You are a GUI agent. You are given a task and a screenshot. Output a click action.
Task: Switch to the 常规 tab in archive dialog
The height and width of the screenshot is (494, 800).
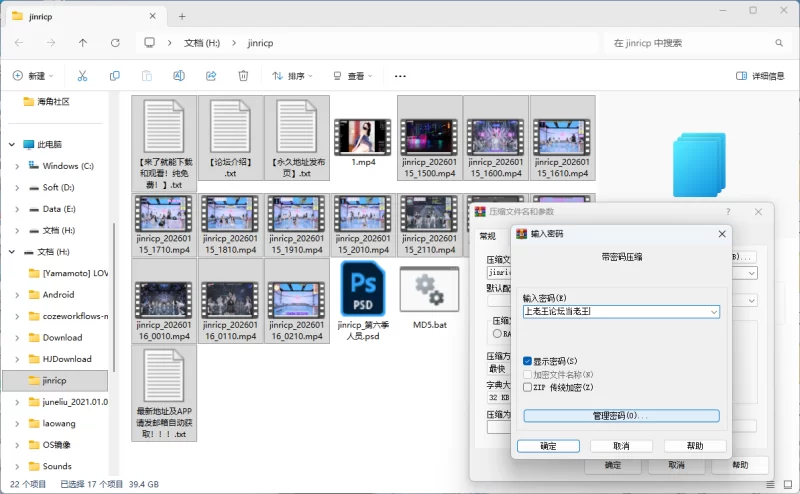487,236
